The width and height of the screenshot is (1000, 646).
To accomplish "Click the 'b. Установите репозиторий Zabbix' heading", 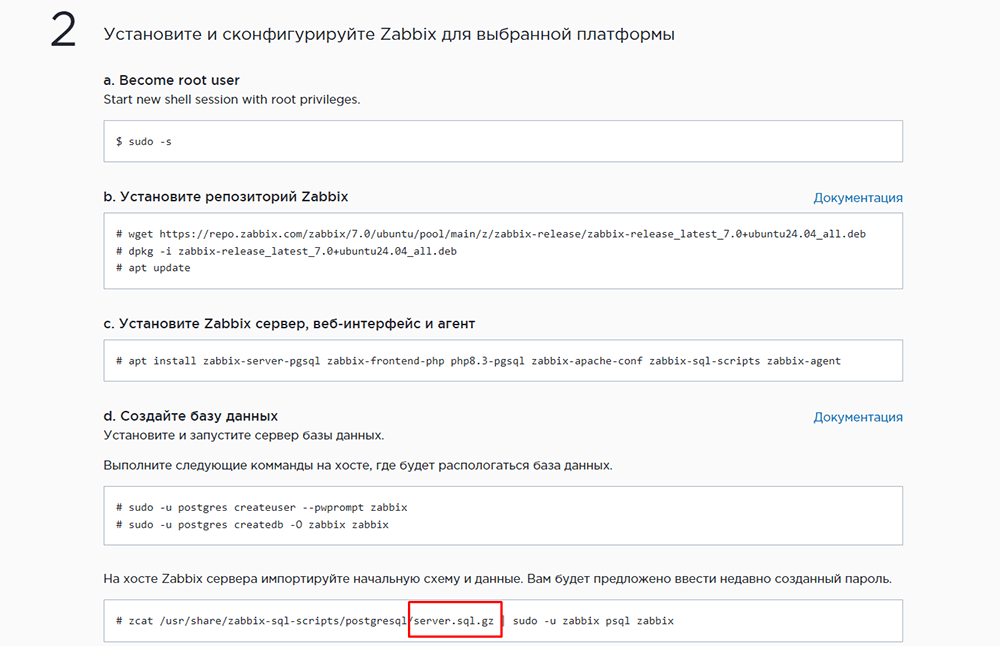I will pyautogui.click(x=226, y=196).
